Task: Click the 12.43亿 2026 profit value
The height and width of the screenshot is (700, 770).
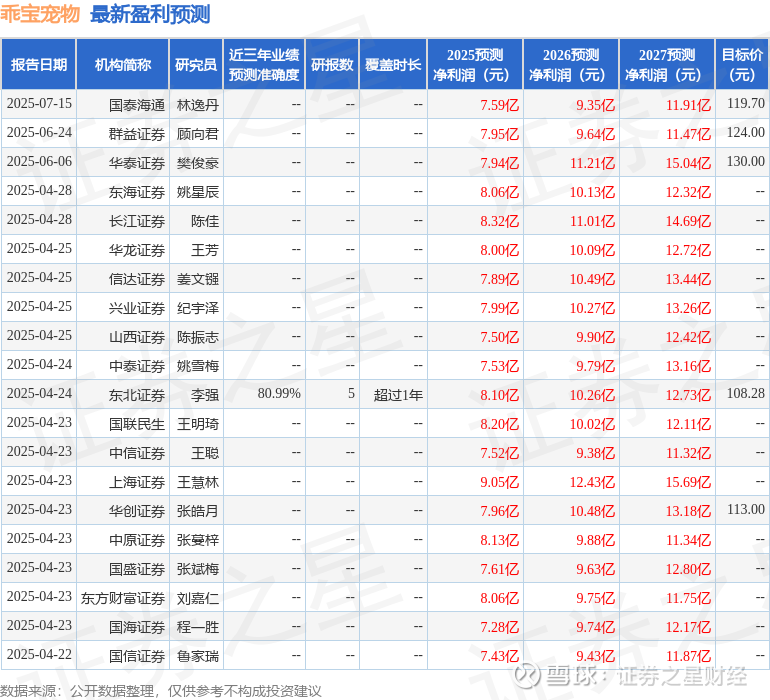Action: tap(592, 481)
